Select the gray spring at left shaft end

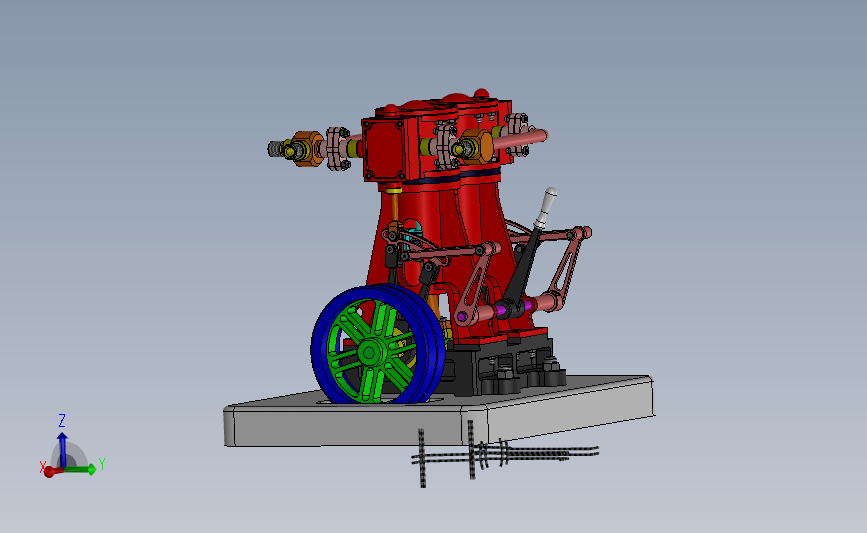pos(275,149)
